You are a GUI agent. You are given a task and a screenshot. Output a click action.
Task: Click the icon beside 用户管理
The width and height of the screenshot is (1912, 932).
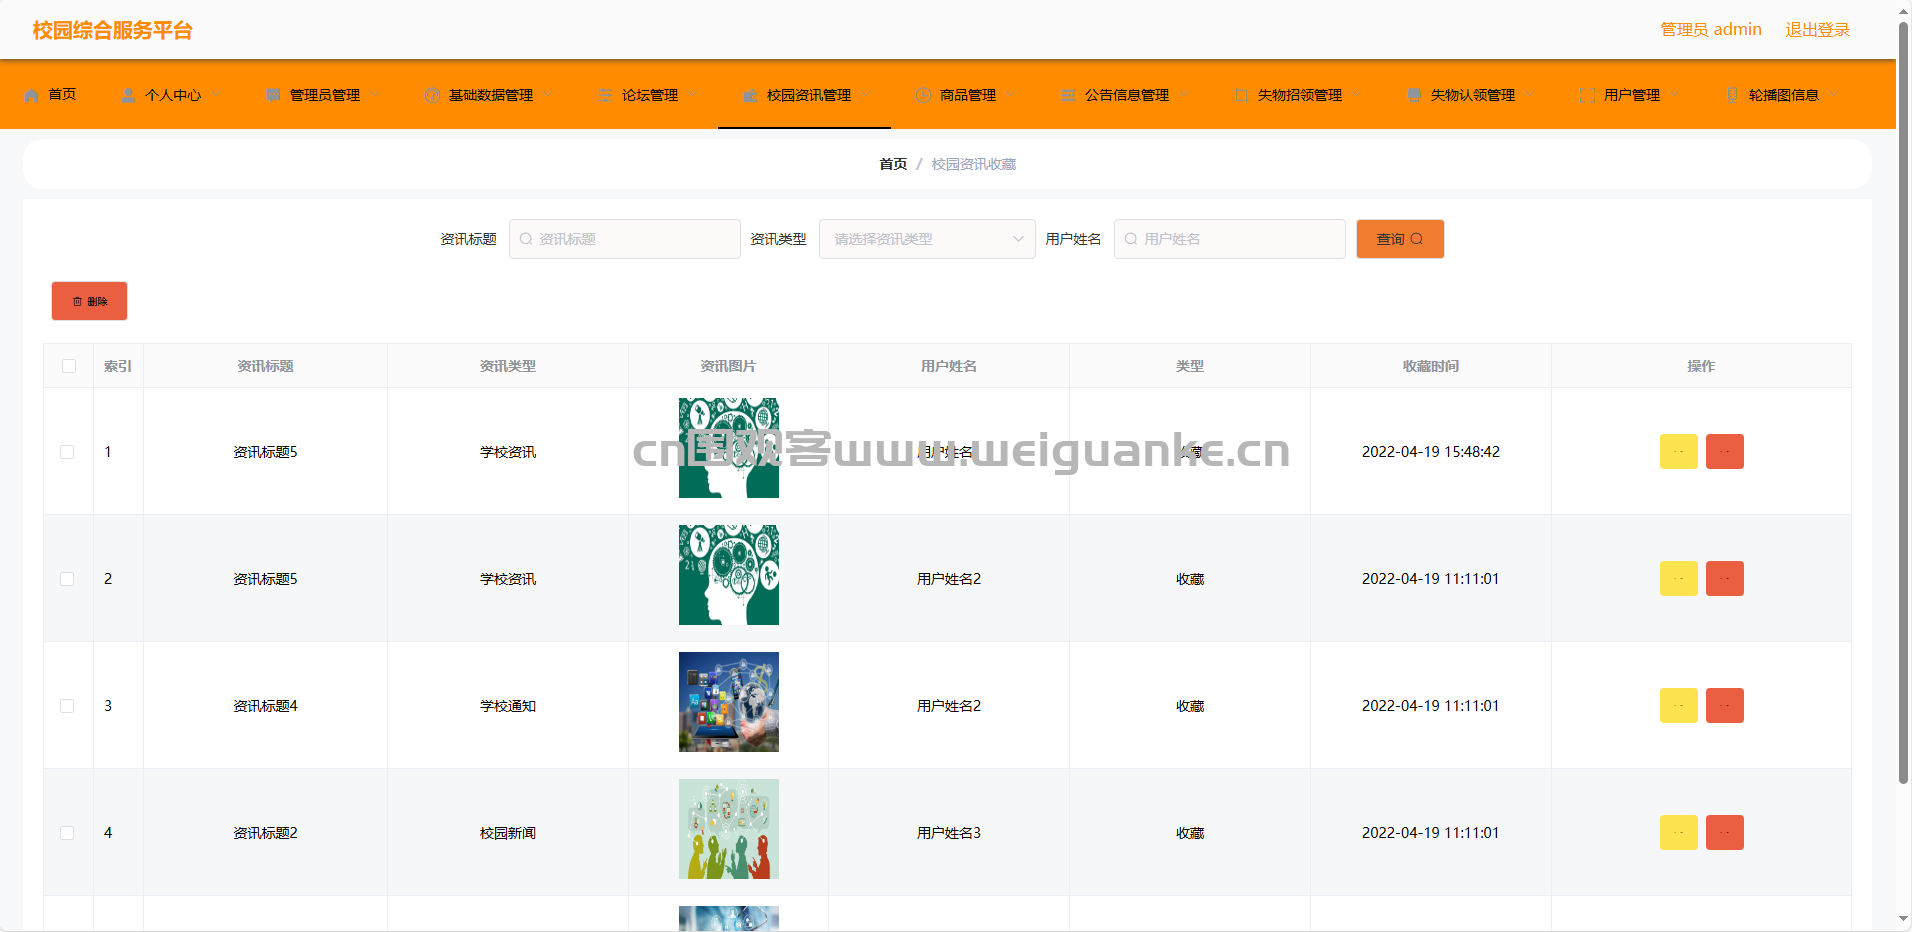point(1587,95)
